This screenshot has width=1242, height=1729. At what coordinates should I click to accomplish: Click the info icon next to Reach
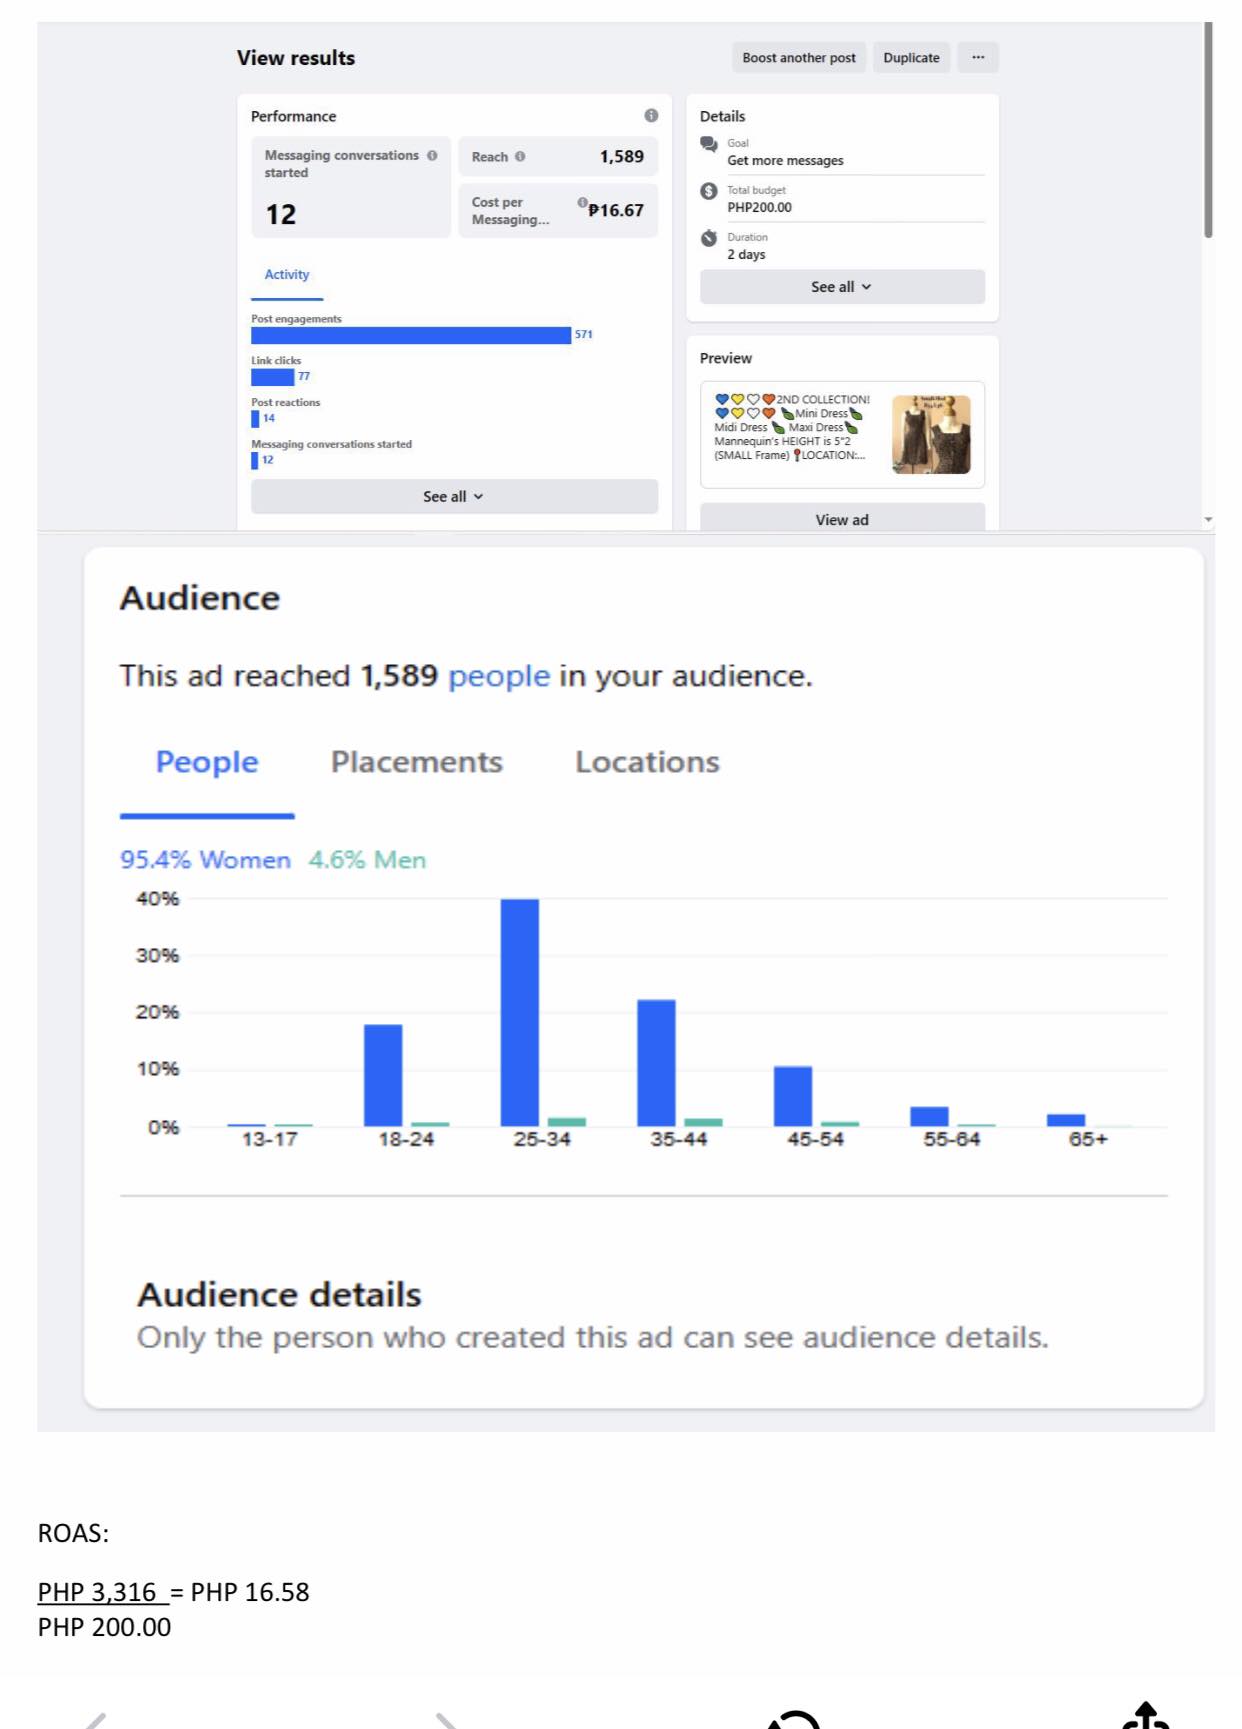[520, 157]
